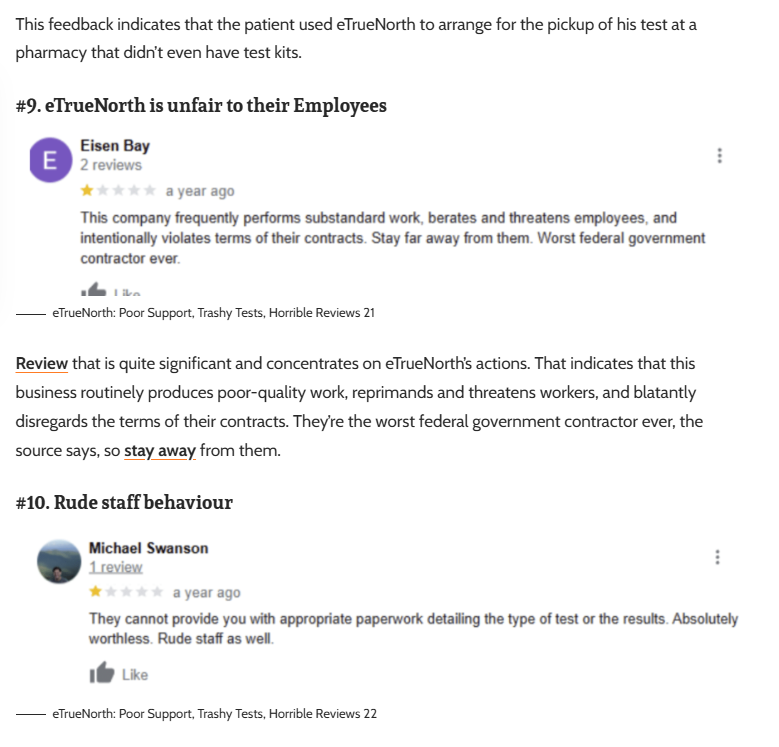
Task: Click the star rating on Michael Swanson review
Action: (126, 592)
